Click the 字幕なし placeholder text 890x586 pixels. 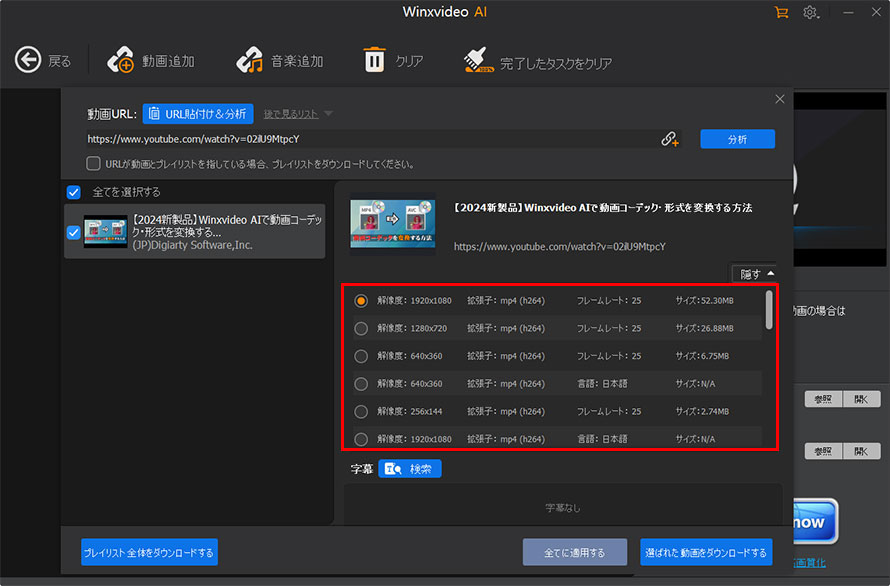pyautogui.click(x=562, y=508)
